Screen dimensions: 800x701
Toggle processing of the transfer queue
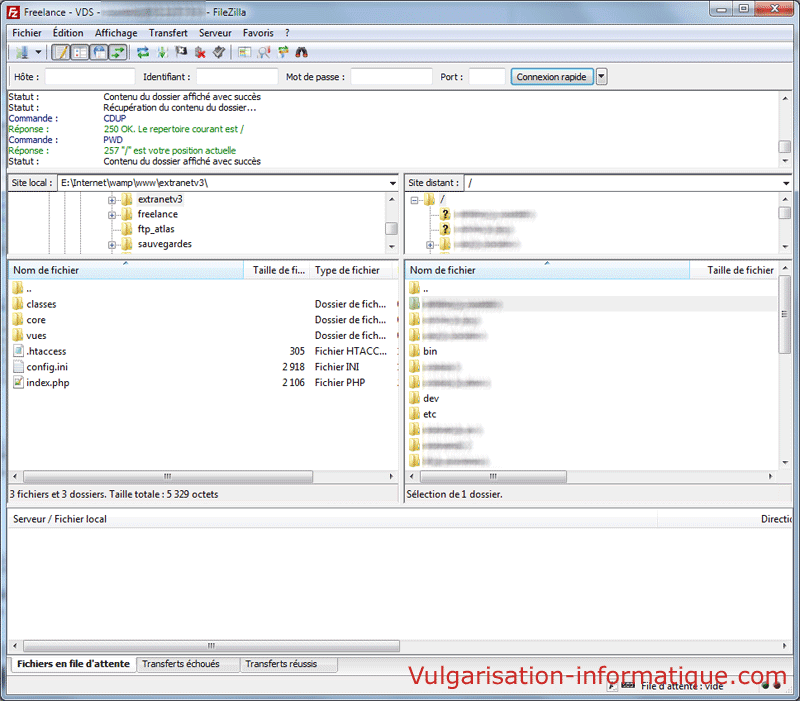tap(162, 52)
